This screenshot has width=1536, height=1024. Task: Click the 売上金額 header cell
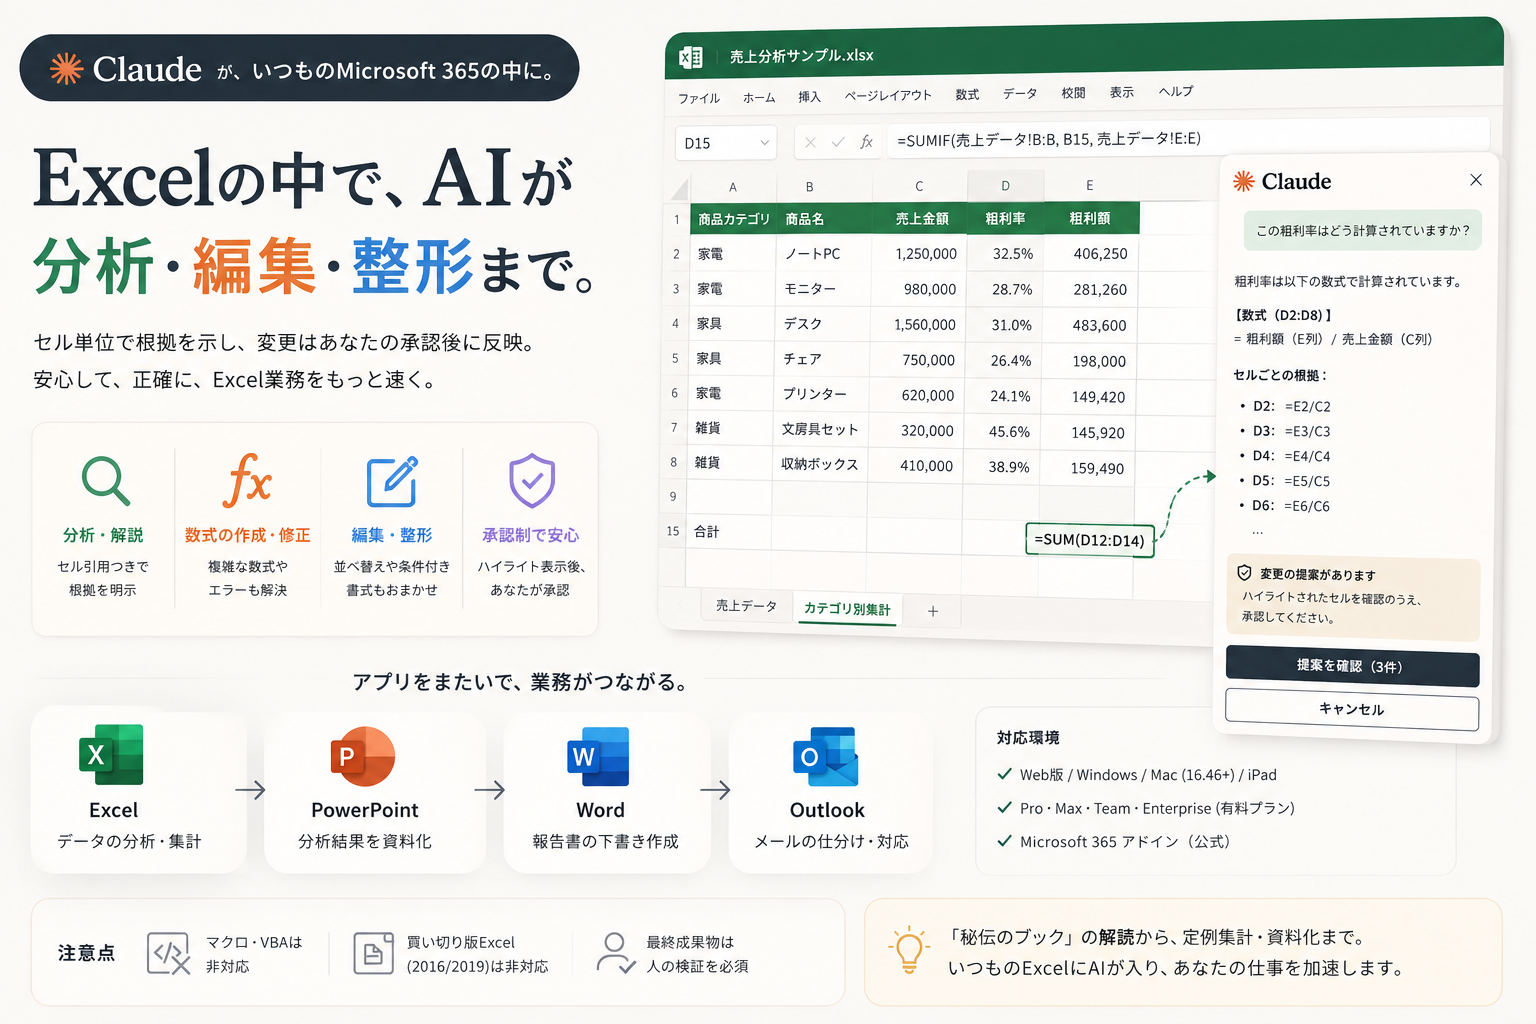click(921, 218)
